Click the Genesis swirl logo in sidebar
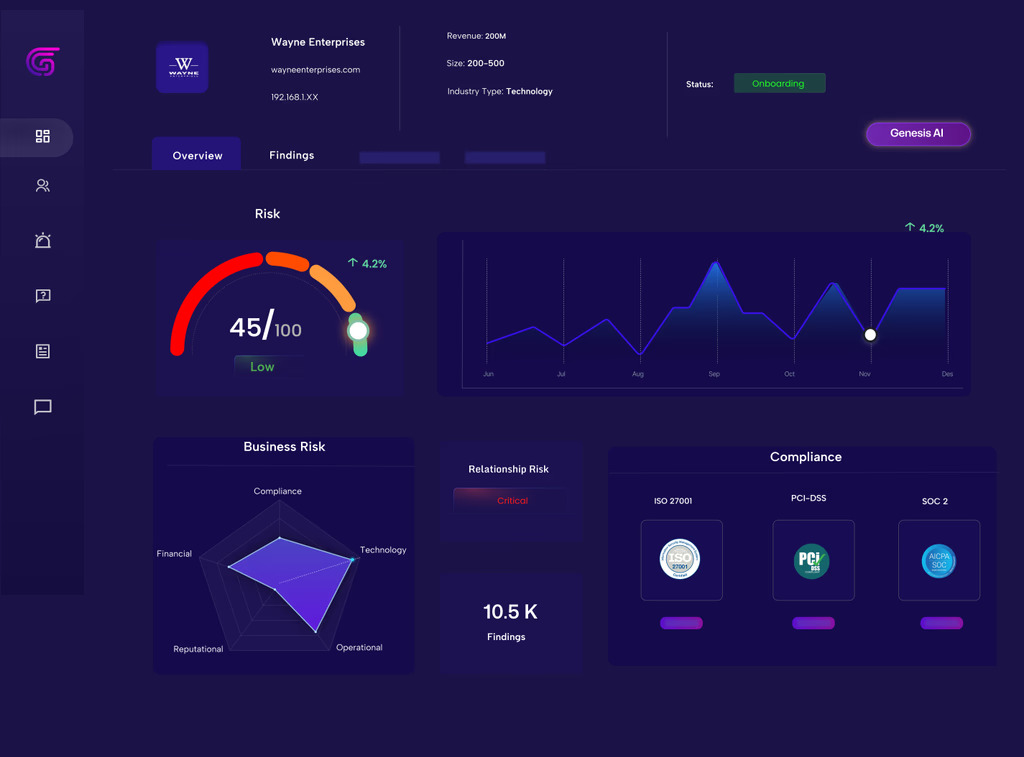This screenshot has height=757, width=1024. tap(43, 62)
